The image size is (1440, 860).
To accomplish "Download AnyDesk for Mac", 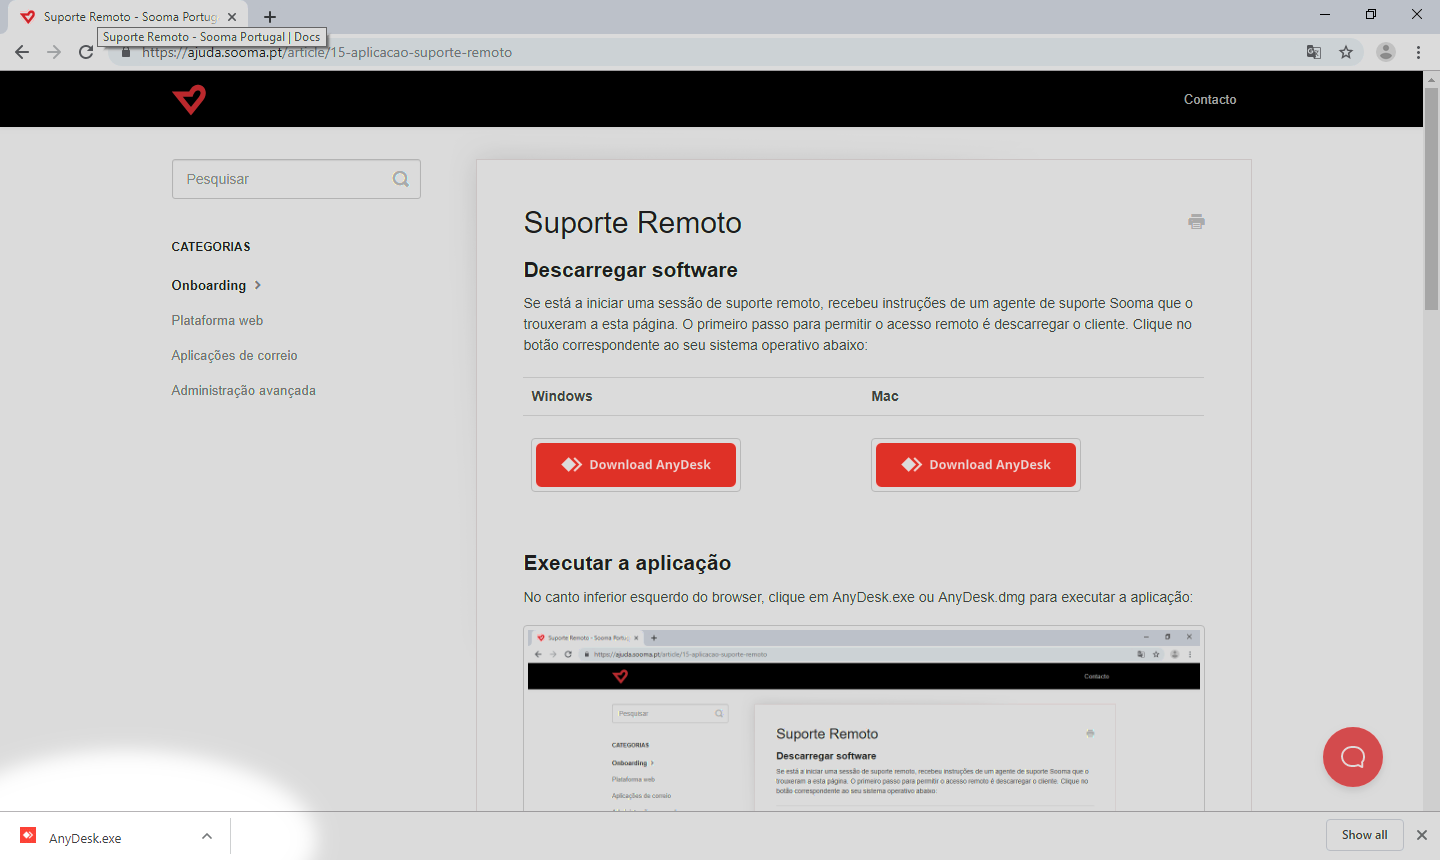I will click(x=976, y=465).
